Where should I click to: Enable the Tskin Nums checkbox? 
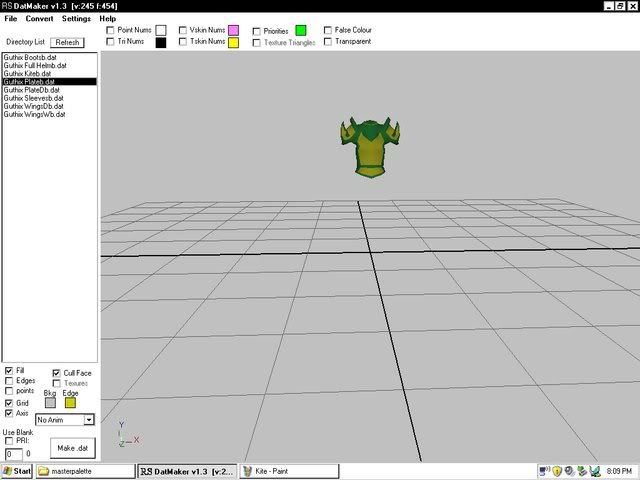coord(183,42)
